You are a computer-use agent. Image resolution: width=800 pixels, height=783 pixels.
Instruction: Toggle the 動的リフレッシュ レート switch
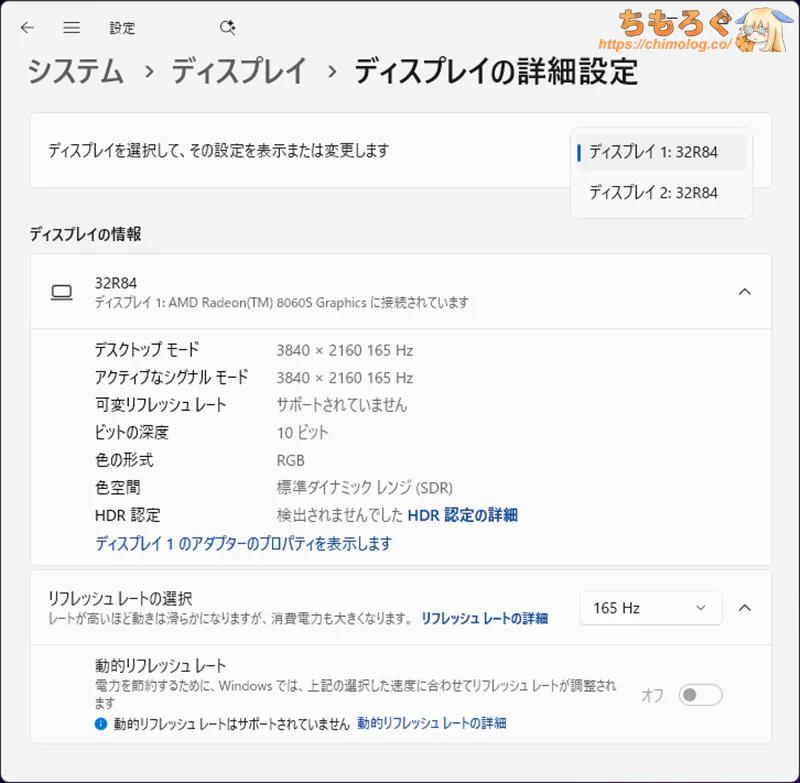[700, 695]
